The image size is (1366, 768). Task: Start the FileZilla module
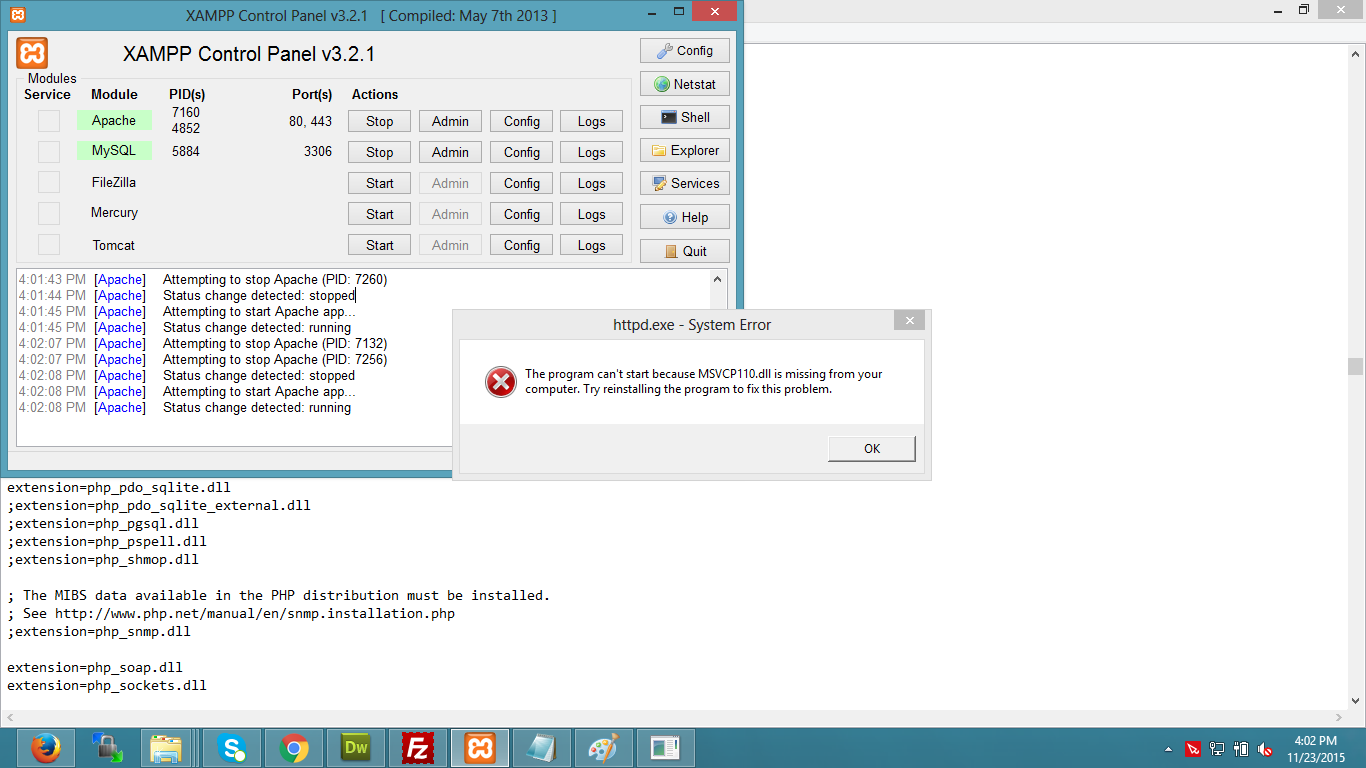(x=380, y=183)
